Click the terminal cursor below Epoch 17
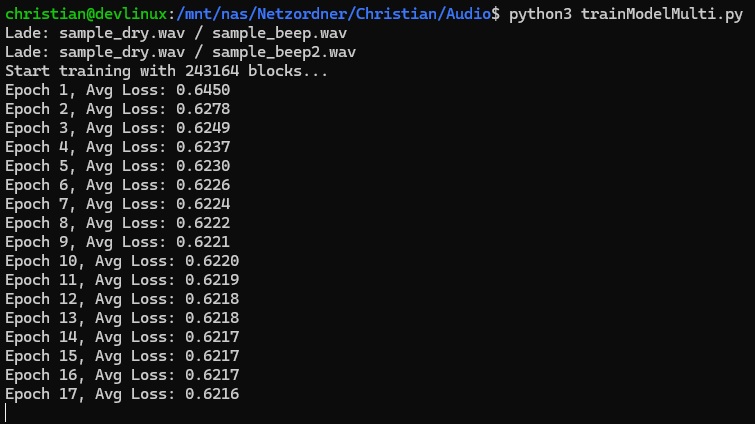Screen dimensions: 755x424 [x=6, y=412]
